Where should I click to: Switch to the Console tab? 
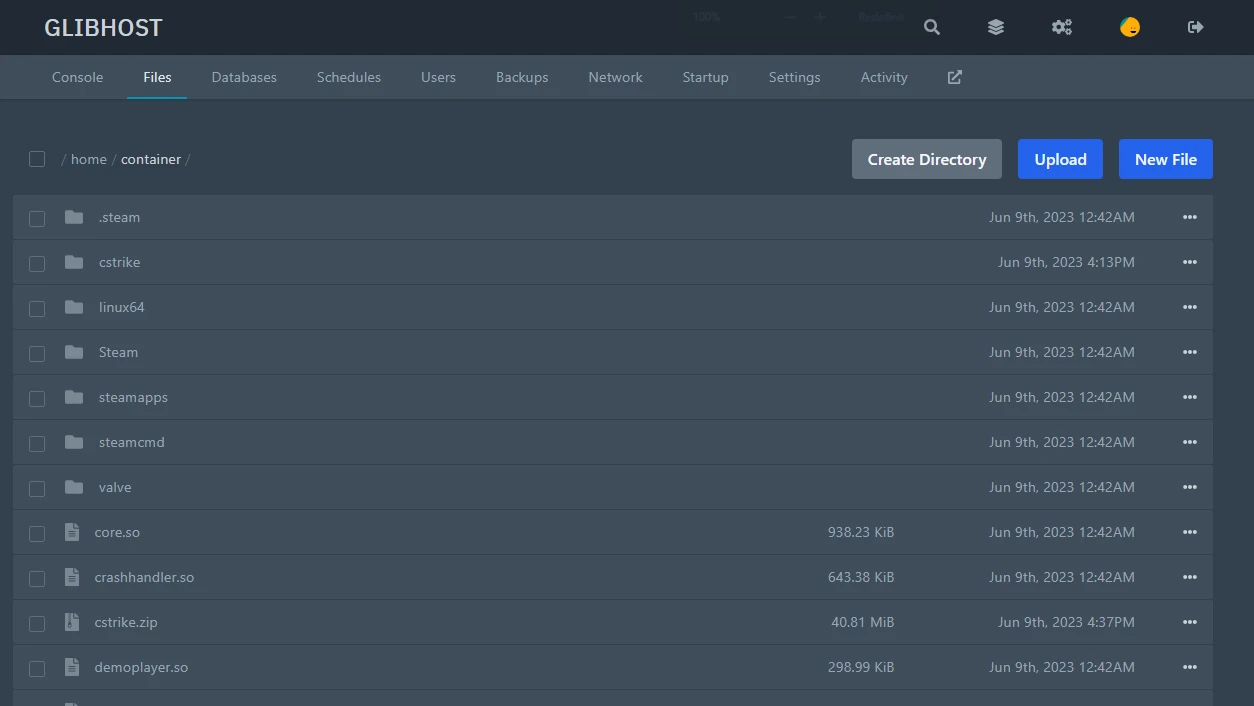77,77
